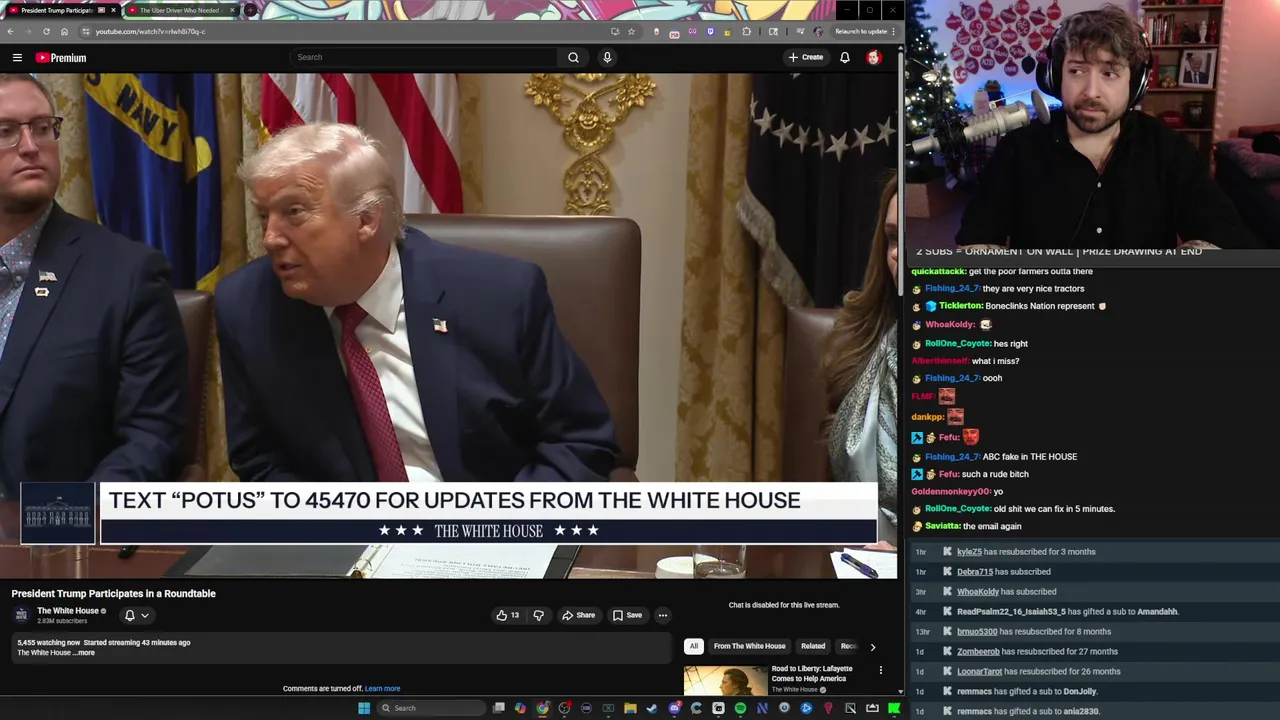Click chat username Fishing_24_7 saying oooh
The image size is (1280, 720).
coord(951,378)
